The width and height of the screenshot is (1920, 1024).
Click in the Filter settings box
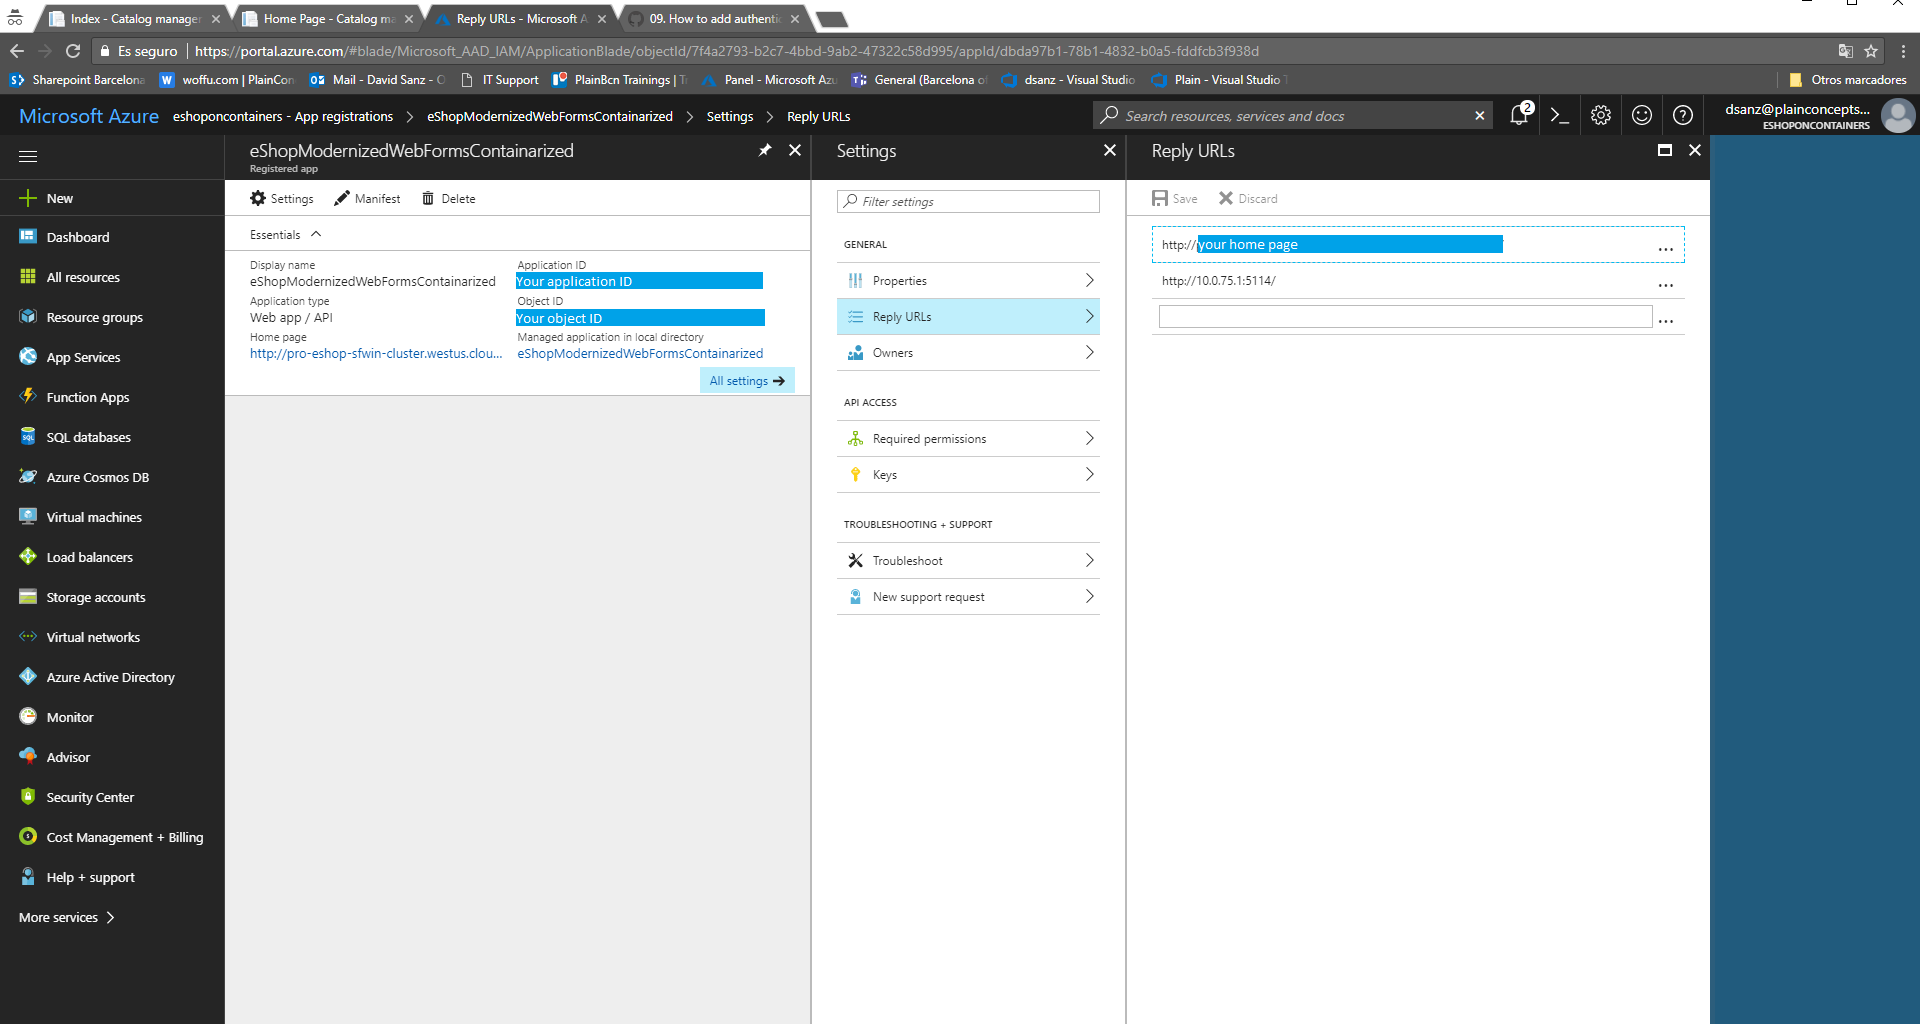tap(968, 201)
